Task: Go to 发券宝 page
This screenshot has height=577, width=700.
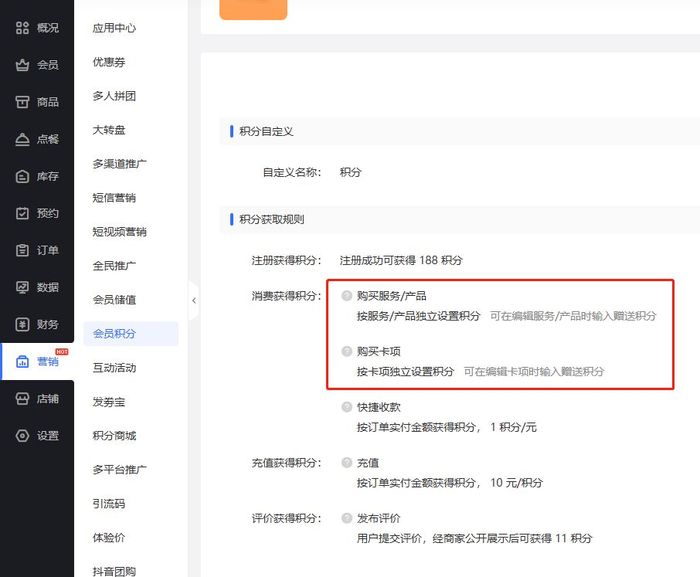Action: click(x=109, y=402)
